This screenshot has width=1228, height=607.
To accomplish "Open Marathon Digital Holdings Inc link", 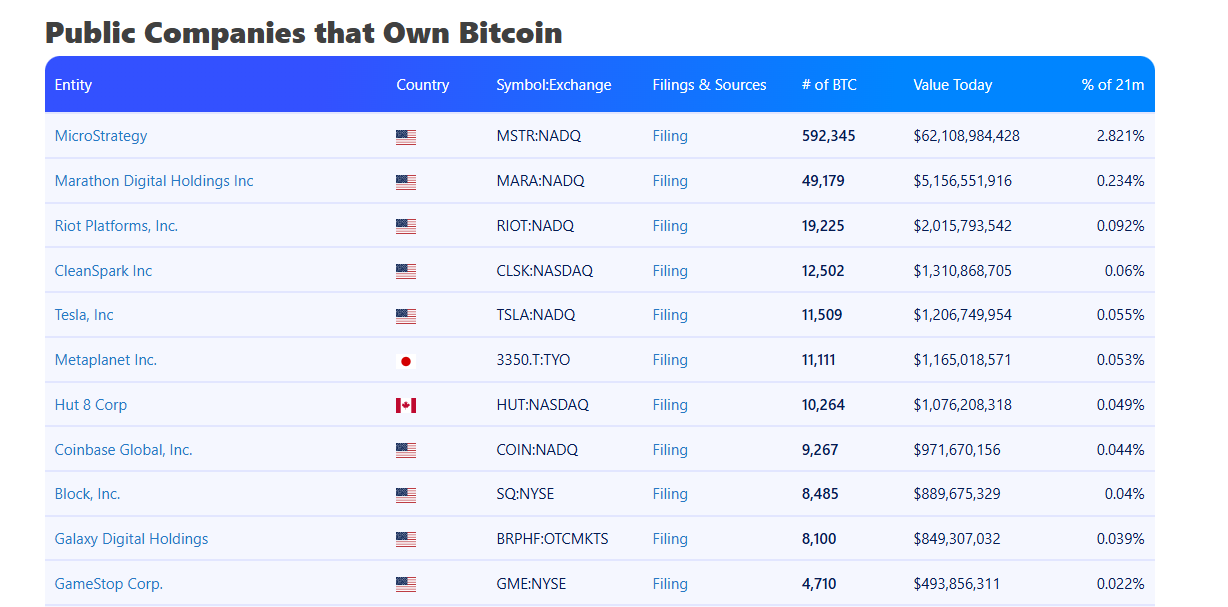I will [x=154, y=181].
